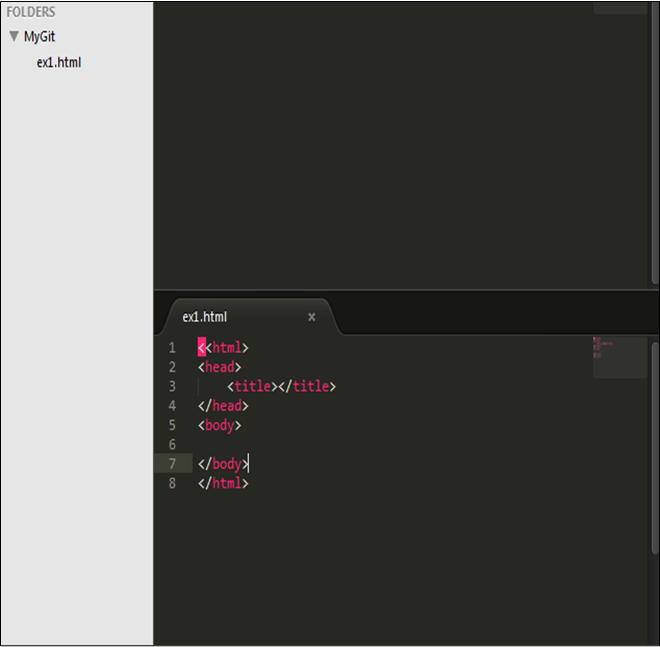Click the closing </body> tag
This screenshot has width=660, height=647.
point(224,464)
